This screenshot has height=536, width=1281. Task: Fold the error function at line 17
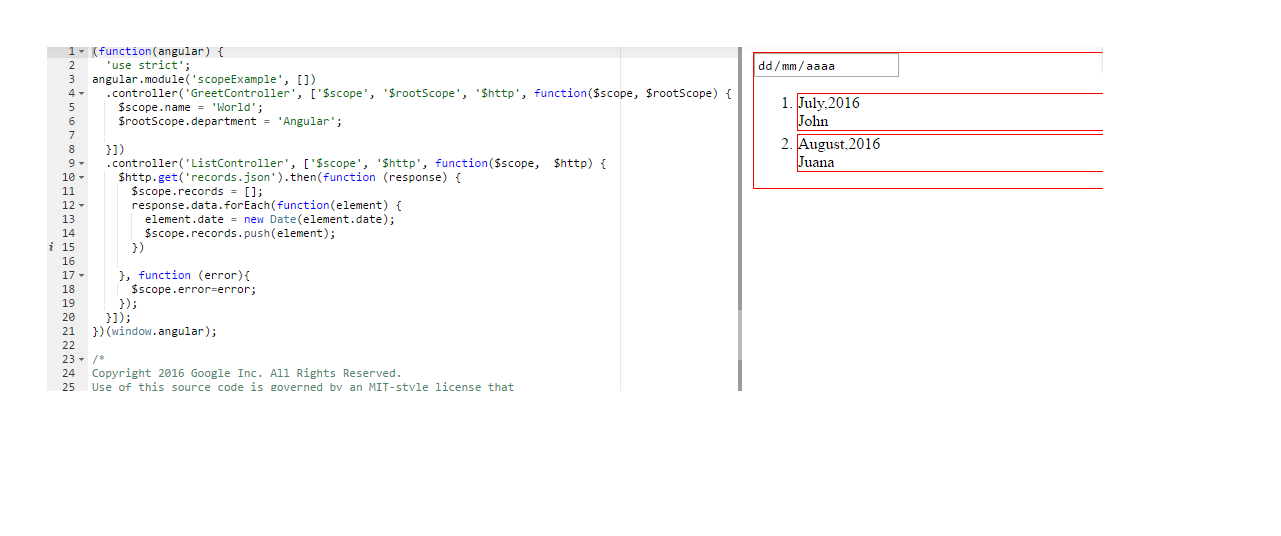(81, 275)
